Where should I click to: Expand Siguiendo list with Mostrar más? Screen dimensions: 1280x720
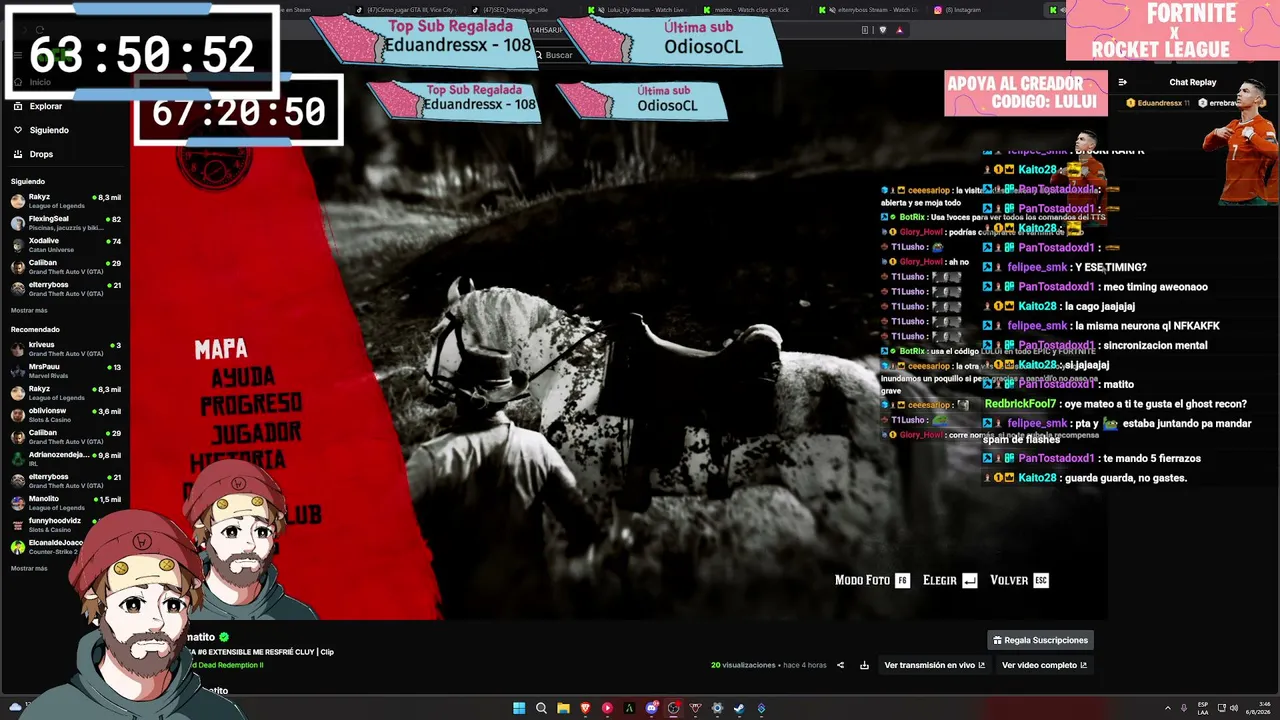coord(29,311)
